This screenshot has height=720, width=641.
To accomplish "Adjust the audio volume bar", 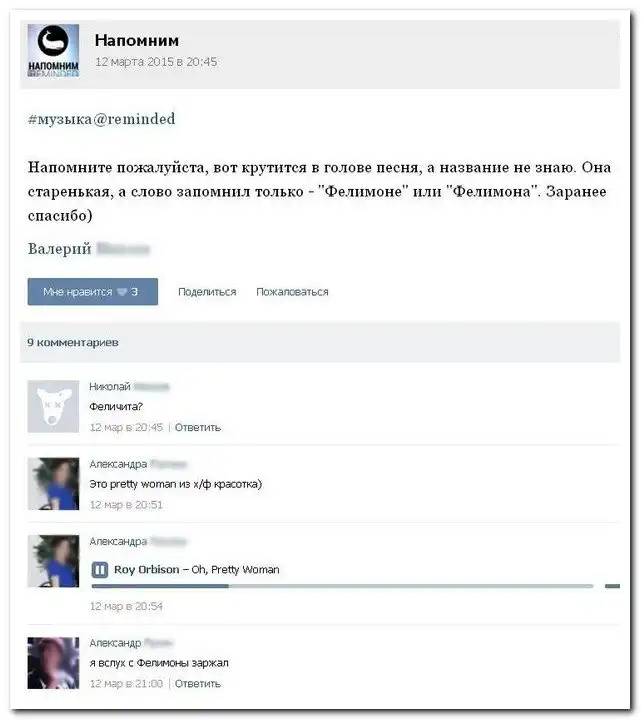I will (613, 586).
